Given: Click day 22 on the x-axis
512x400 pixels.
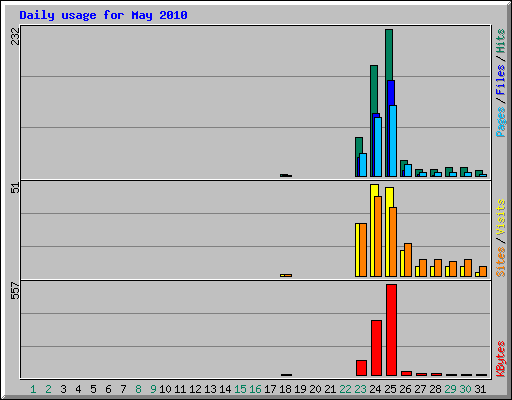Looking at the screenshot, I should (x=345, y=389).
